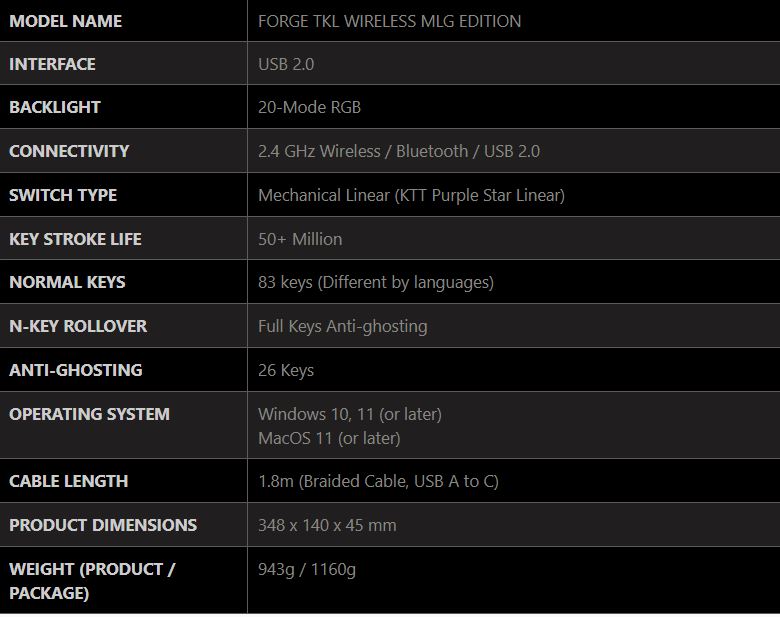The height and width of the screenshot is (617, 780).
Task: Click the NORMAL KEYS label
Action: tap(67, 282)
